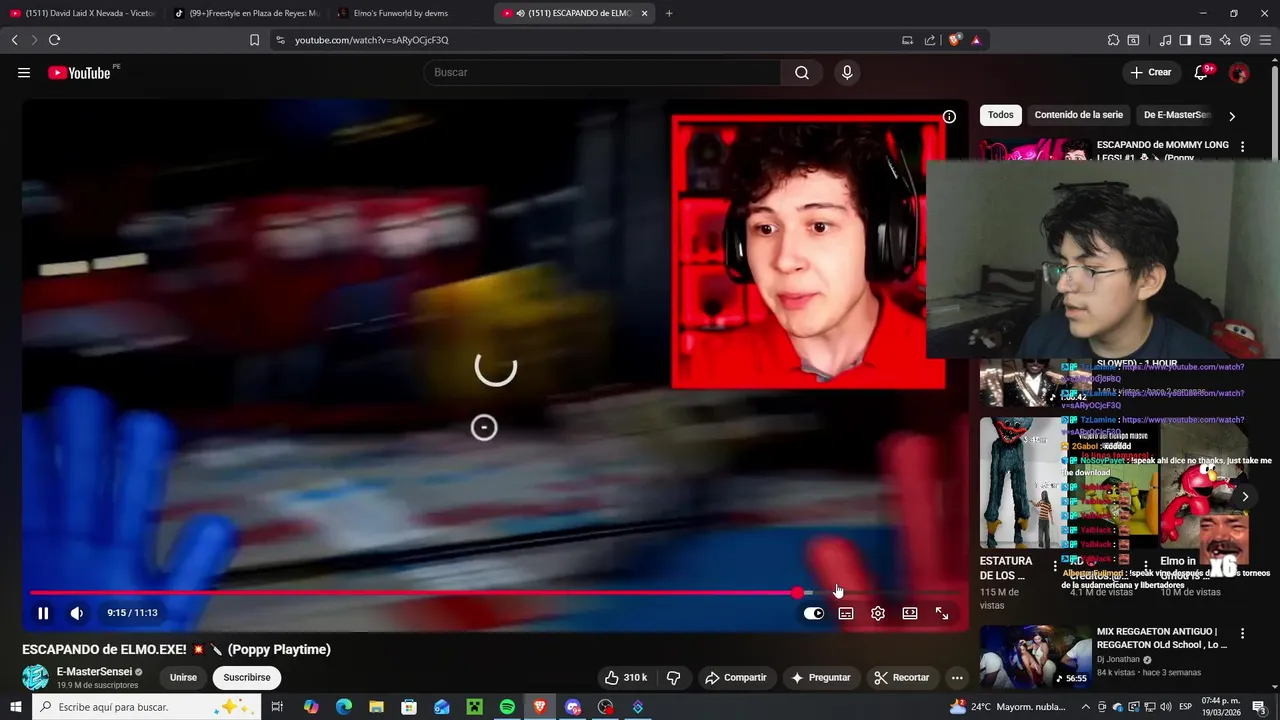
Task: Click the Recortar clip button
Action: click(x=902, y=677)
